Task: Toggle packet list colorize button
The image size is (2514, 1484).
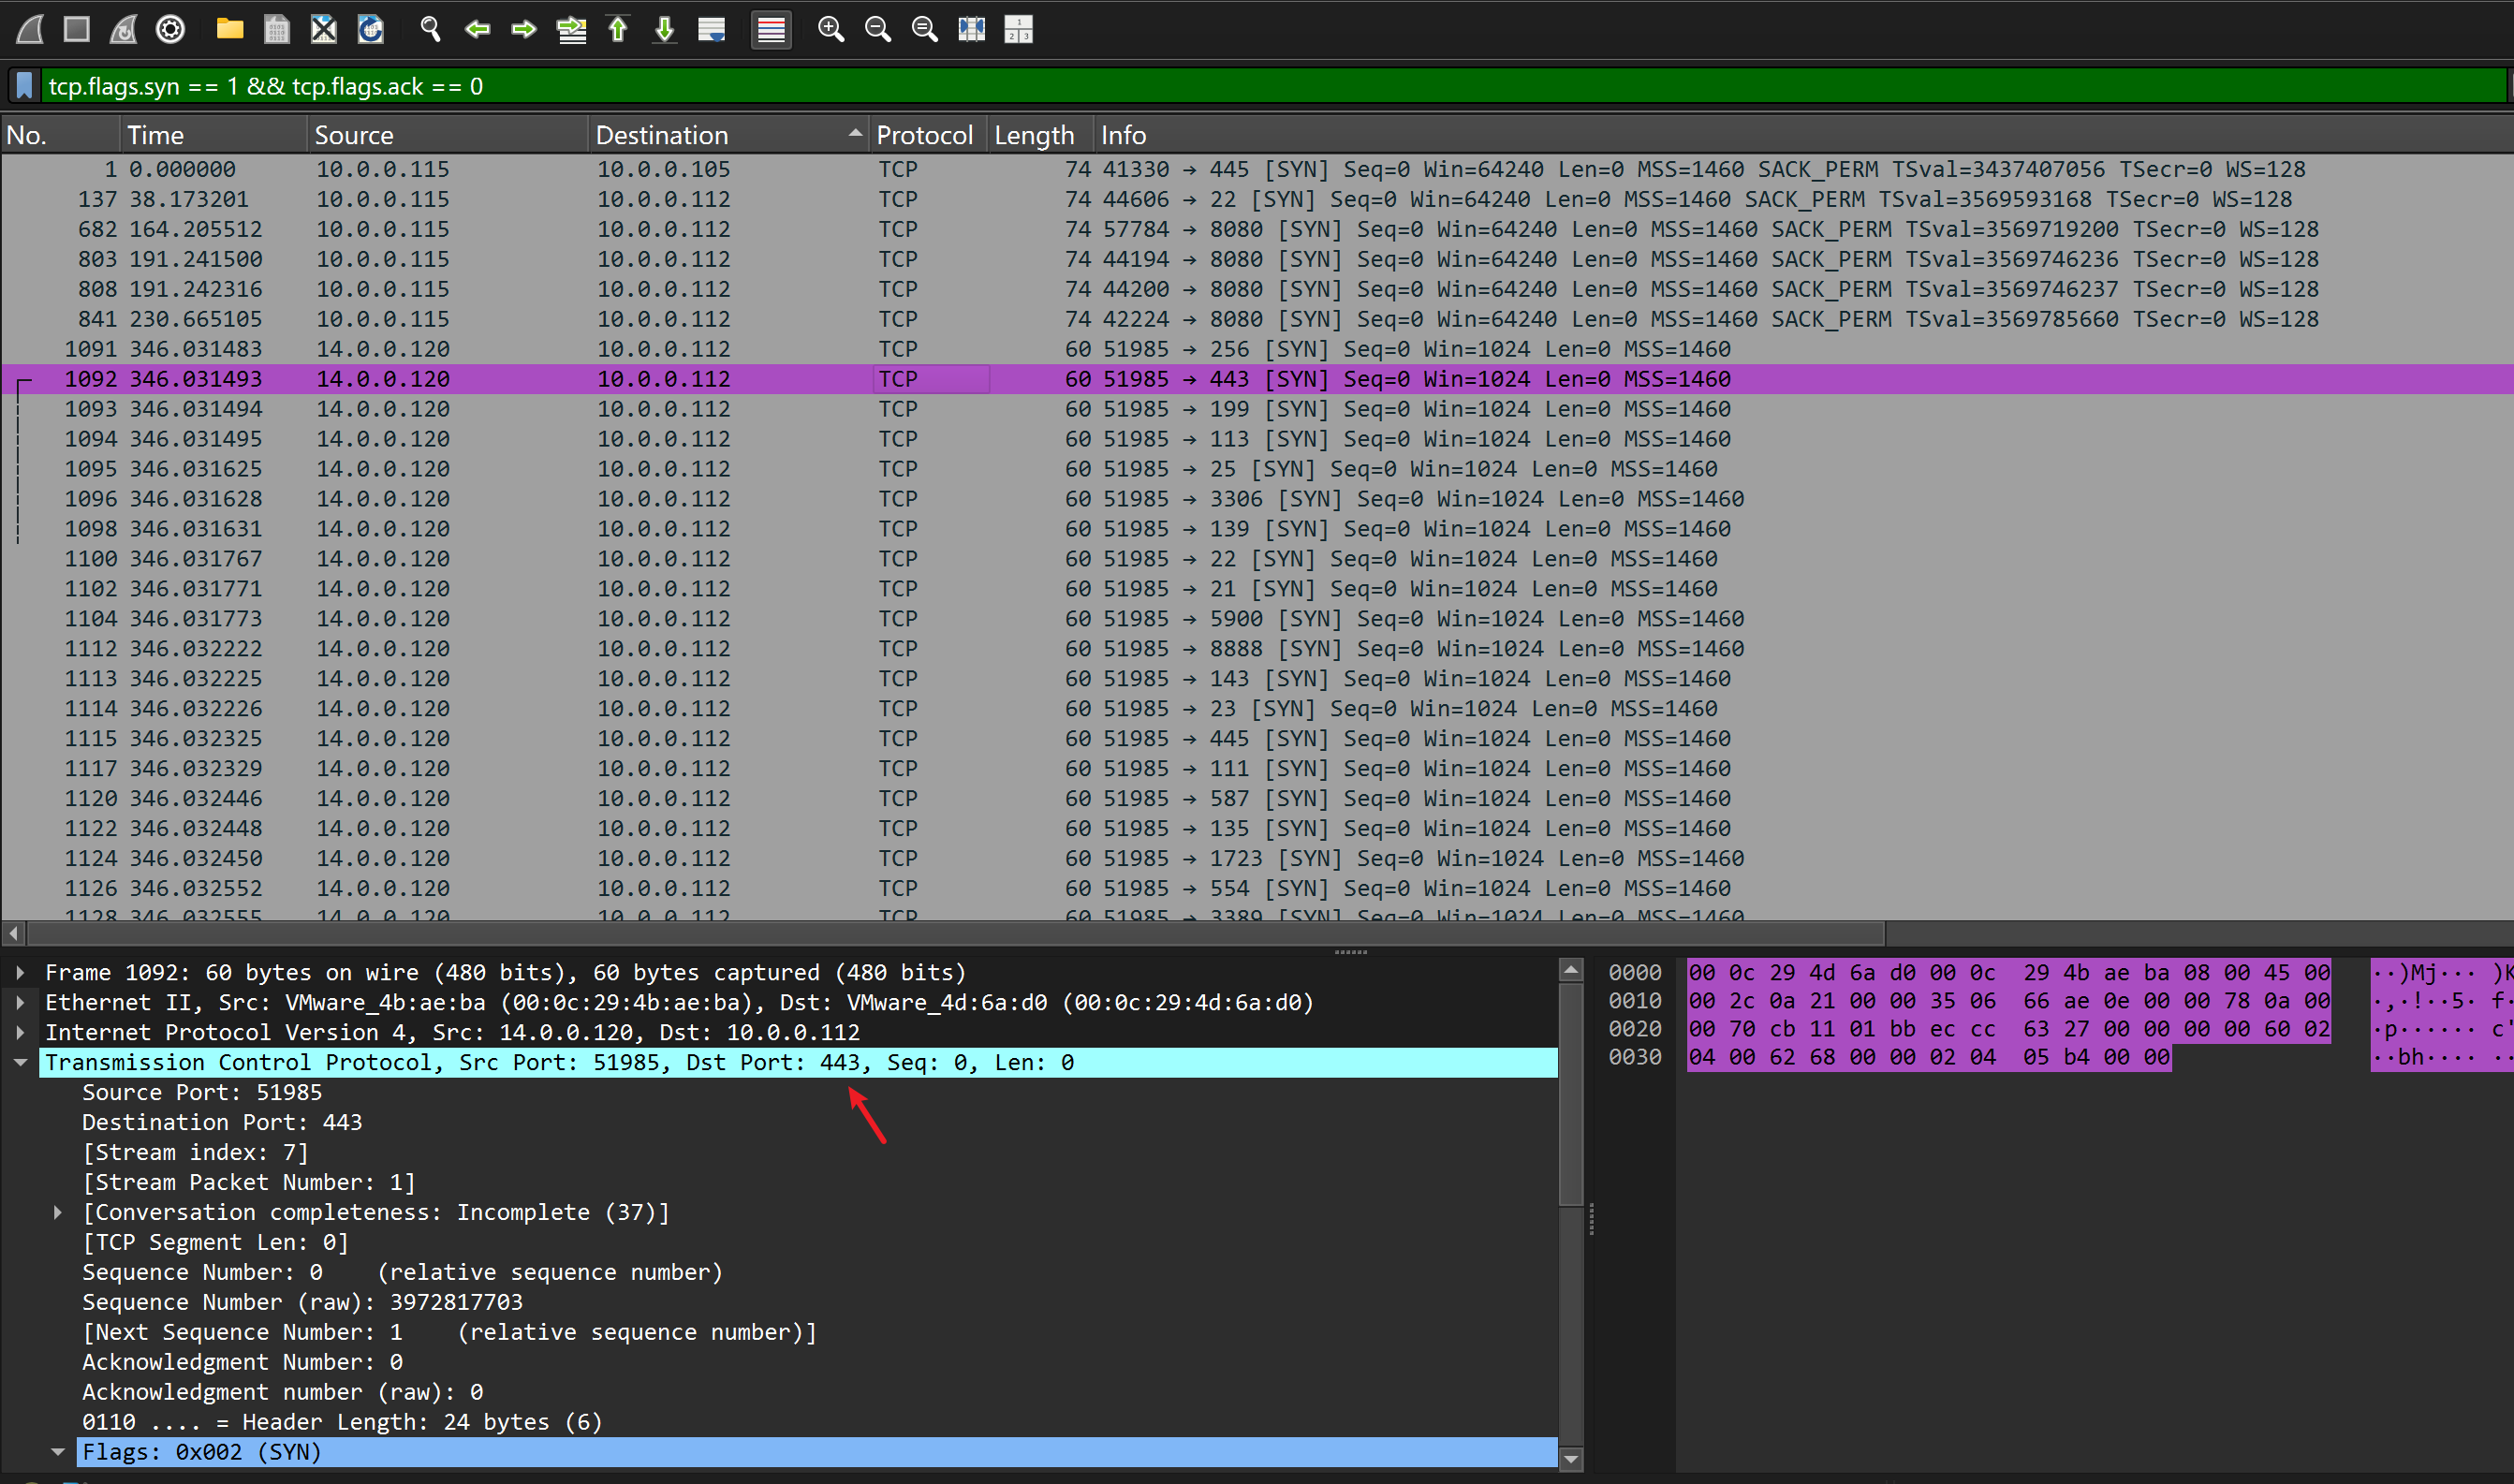Action: 771,29
